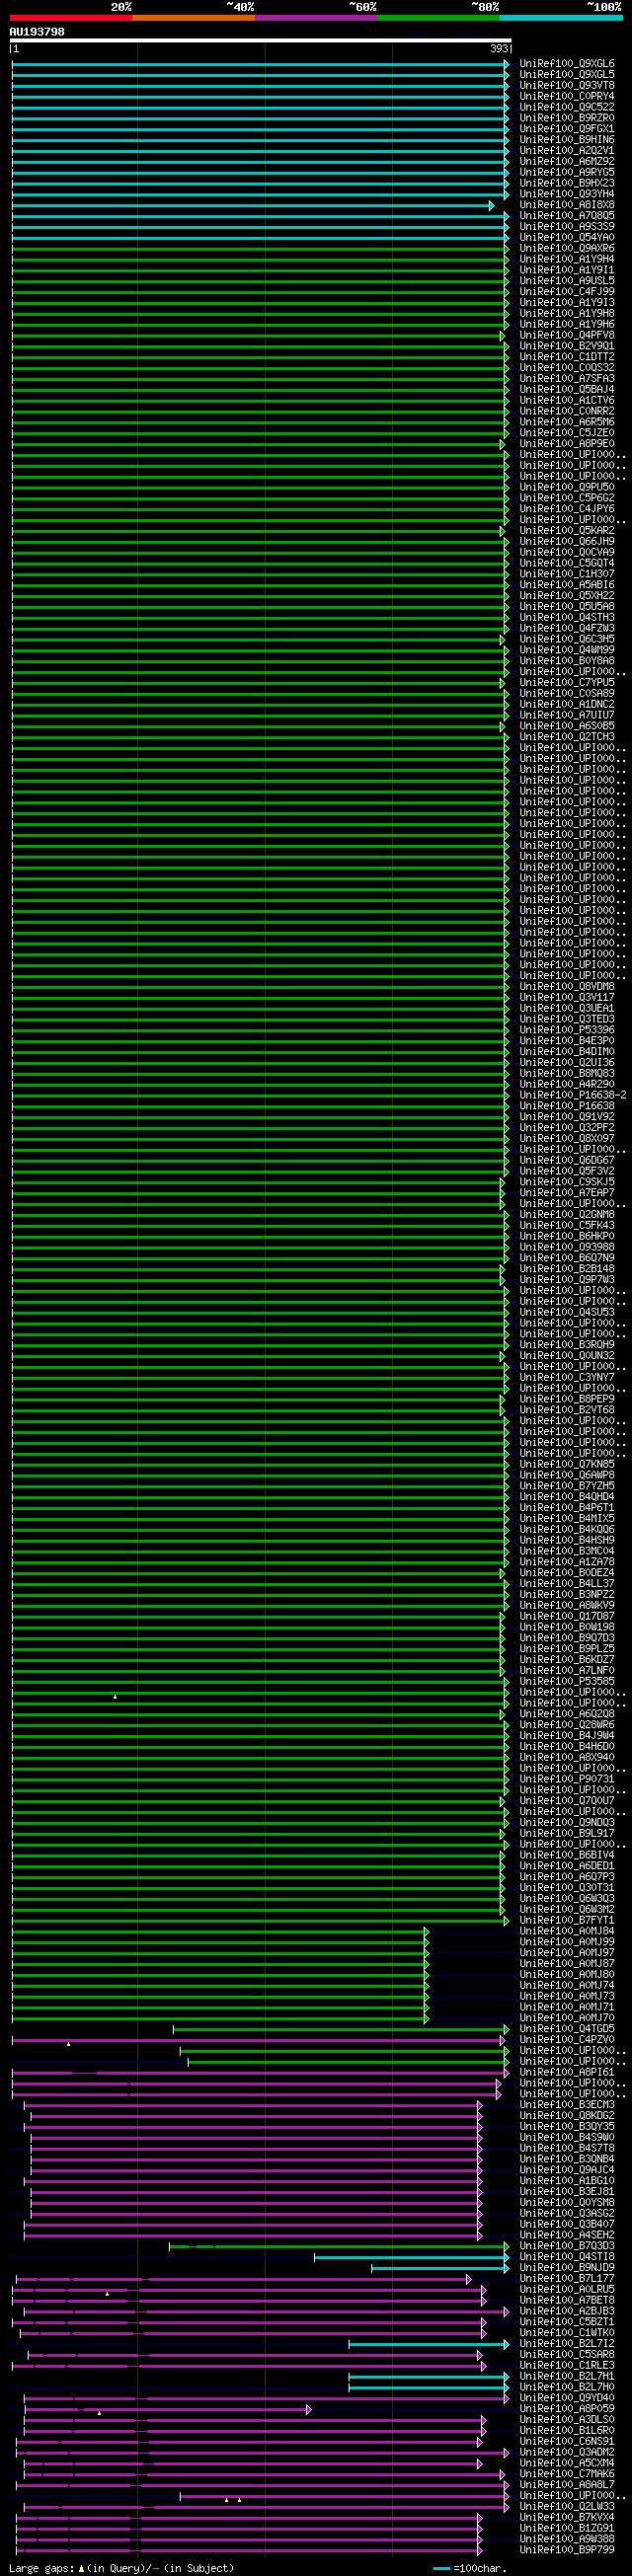Viewport: 632px width, 2576px height.
Task: Select the UniRef100_B9P799 label
Action: (x=567, y=2550)
